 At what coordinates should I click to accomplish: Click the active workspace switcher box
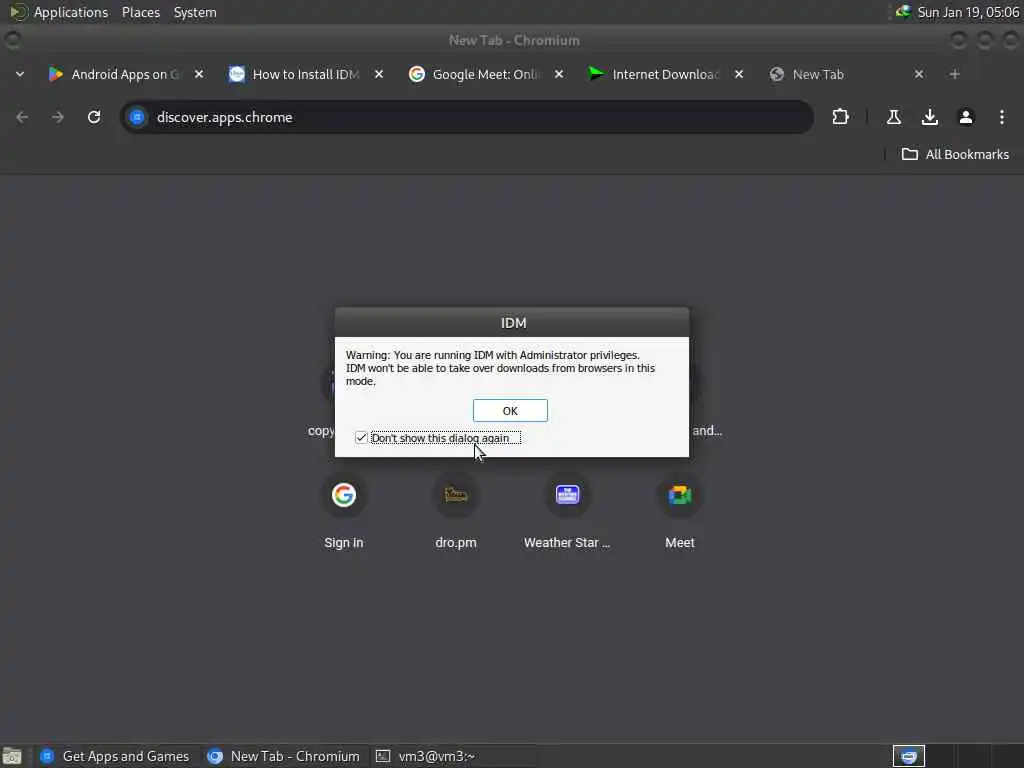pyautogui.click(x=908, y=756)
